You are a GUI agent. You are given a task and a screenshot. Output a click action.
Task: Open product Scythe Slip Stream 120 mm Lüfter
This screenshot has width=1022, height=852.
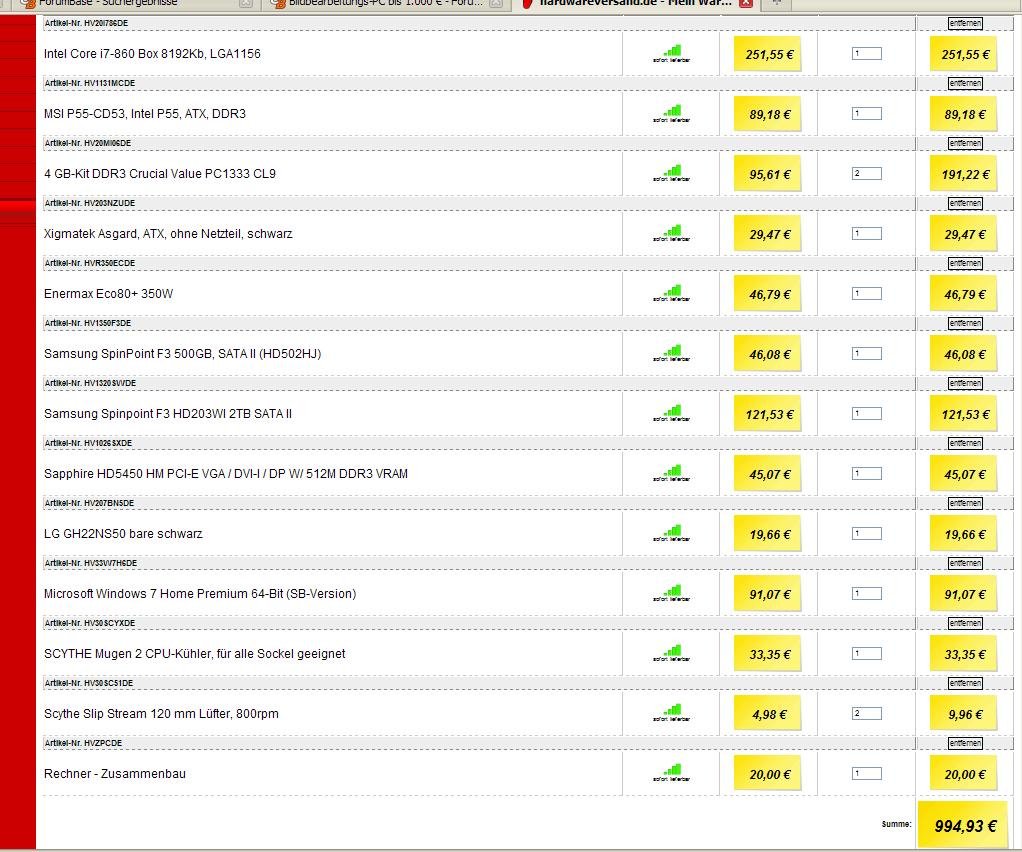click(161, 713)
